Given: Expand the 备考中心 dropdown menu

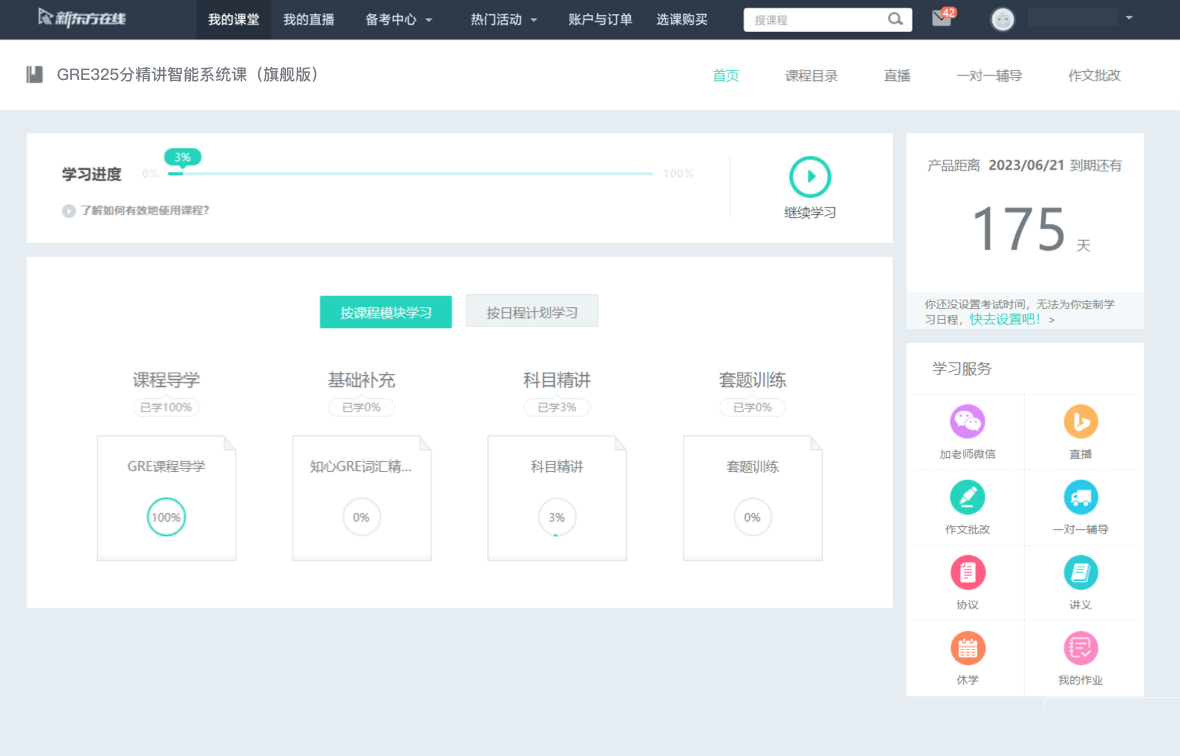Looking at the screenshot, I should pos(399,19).
